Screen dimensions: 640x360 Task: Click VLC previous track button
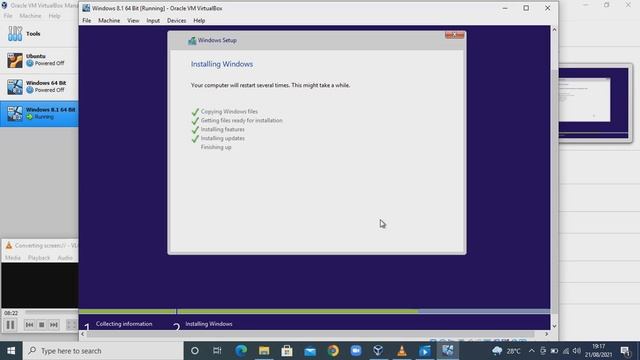point(29,325)
